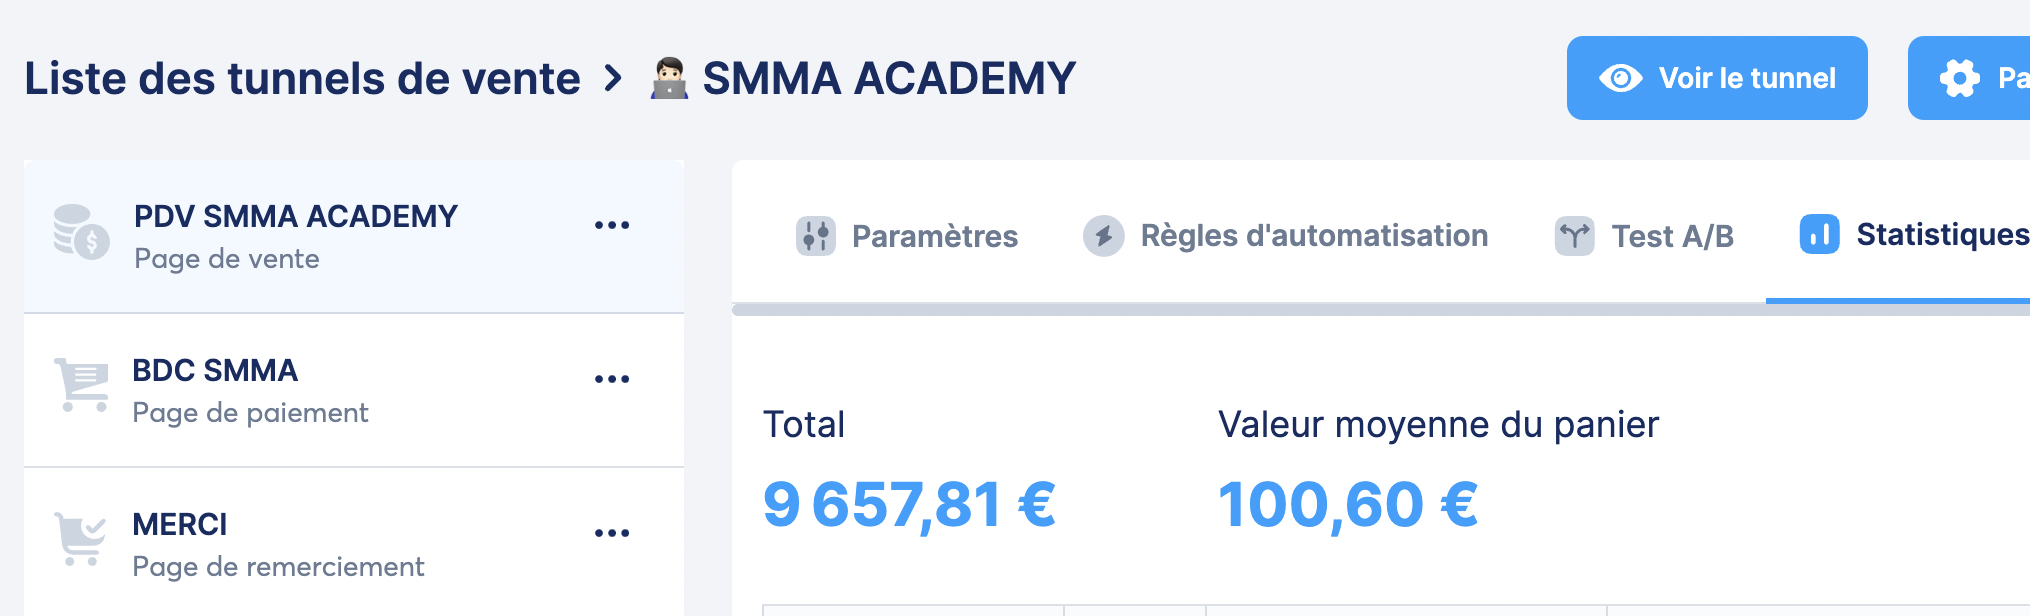
Task: Click the coins icon for PDV SMMA ACADEMY
Action: pyautogui.click(x=81, y=232)
